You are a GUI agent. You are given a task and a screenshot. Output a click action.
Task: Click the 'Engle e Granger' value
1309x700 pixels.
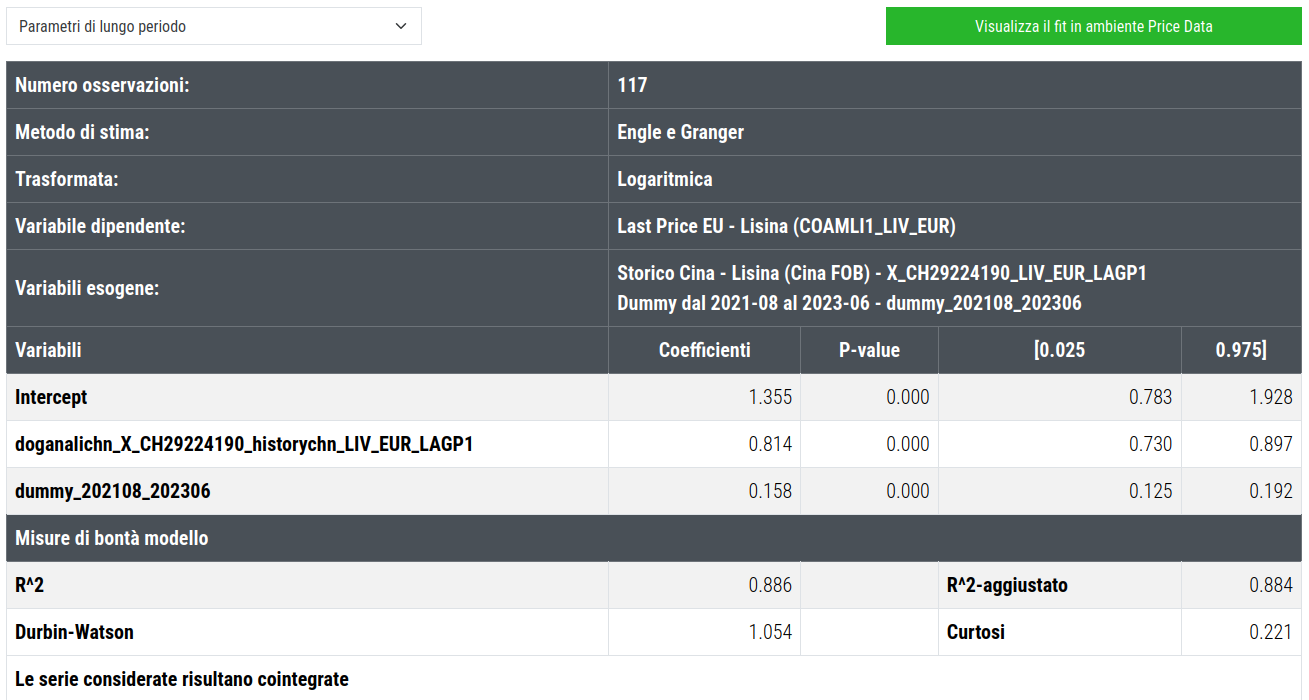tap(680, 132)
